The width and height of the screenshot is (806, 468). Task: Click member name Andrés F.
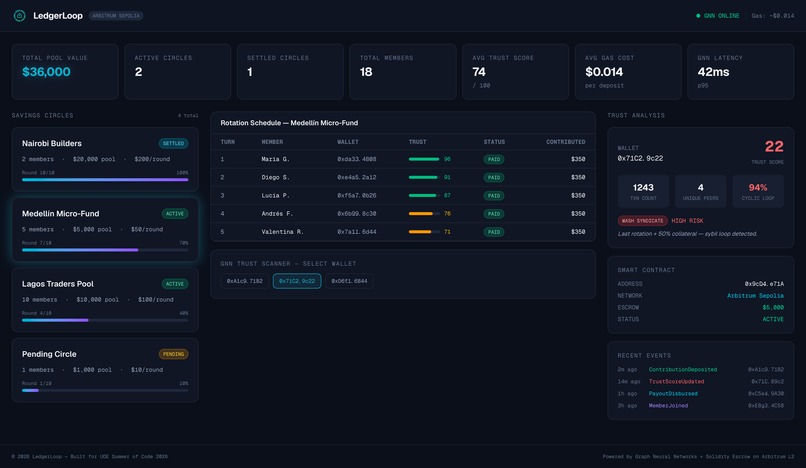click(x=277, y=213)
